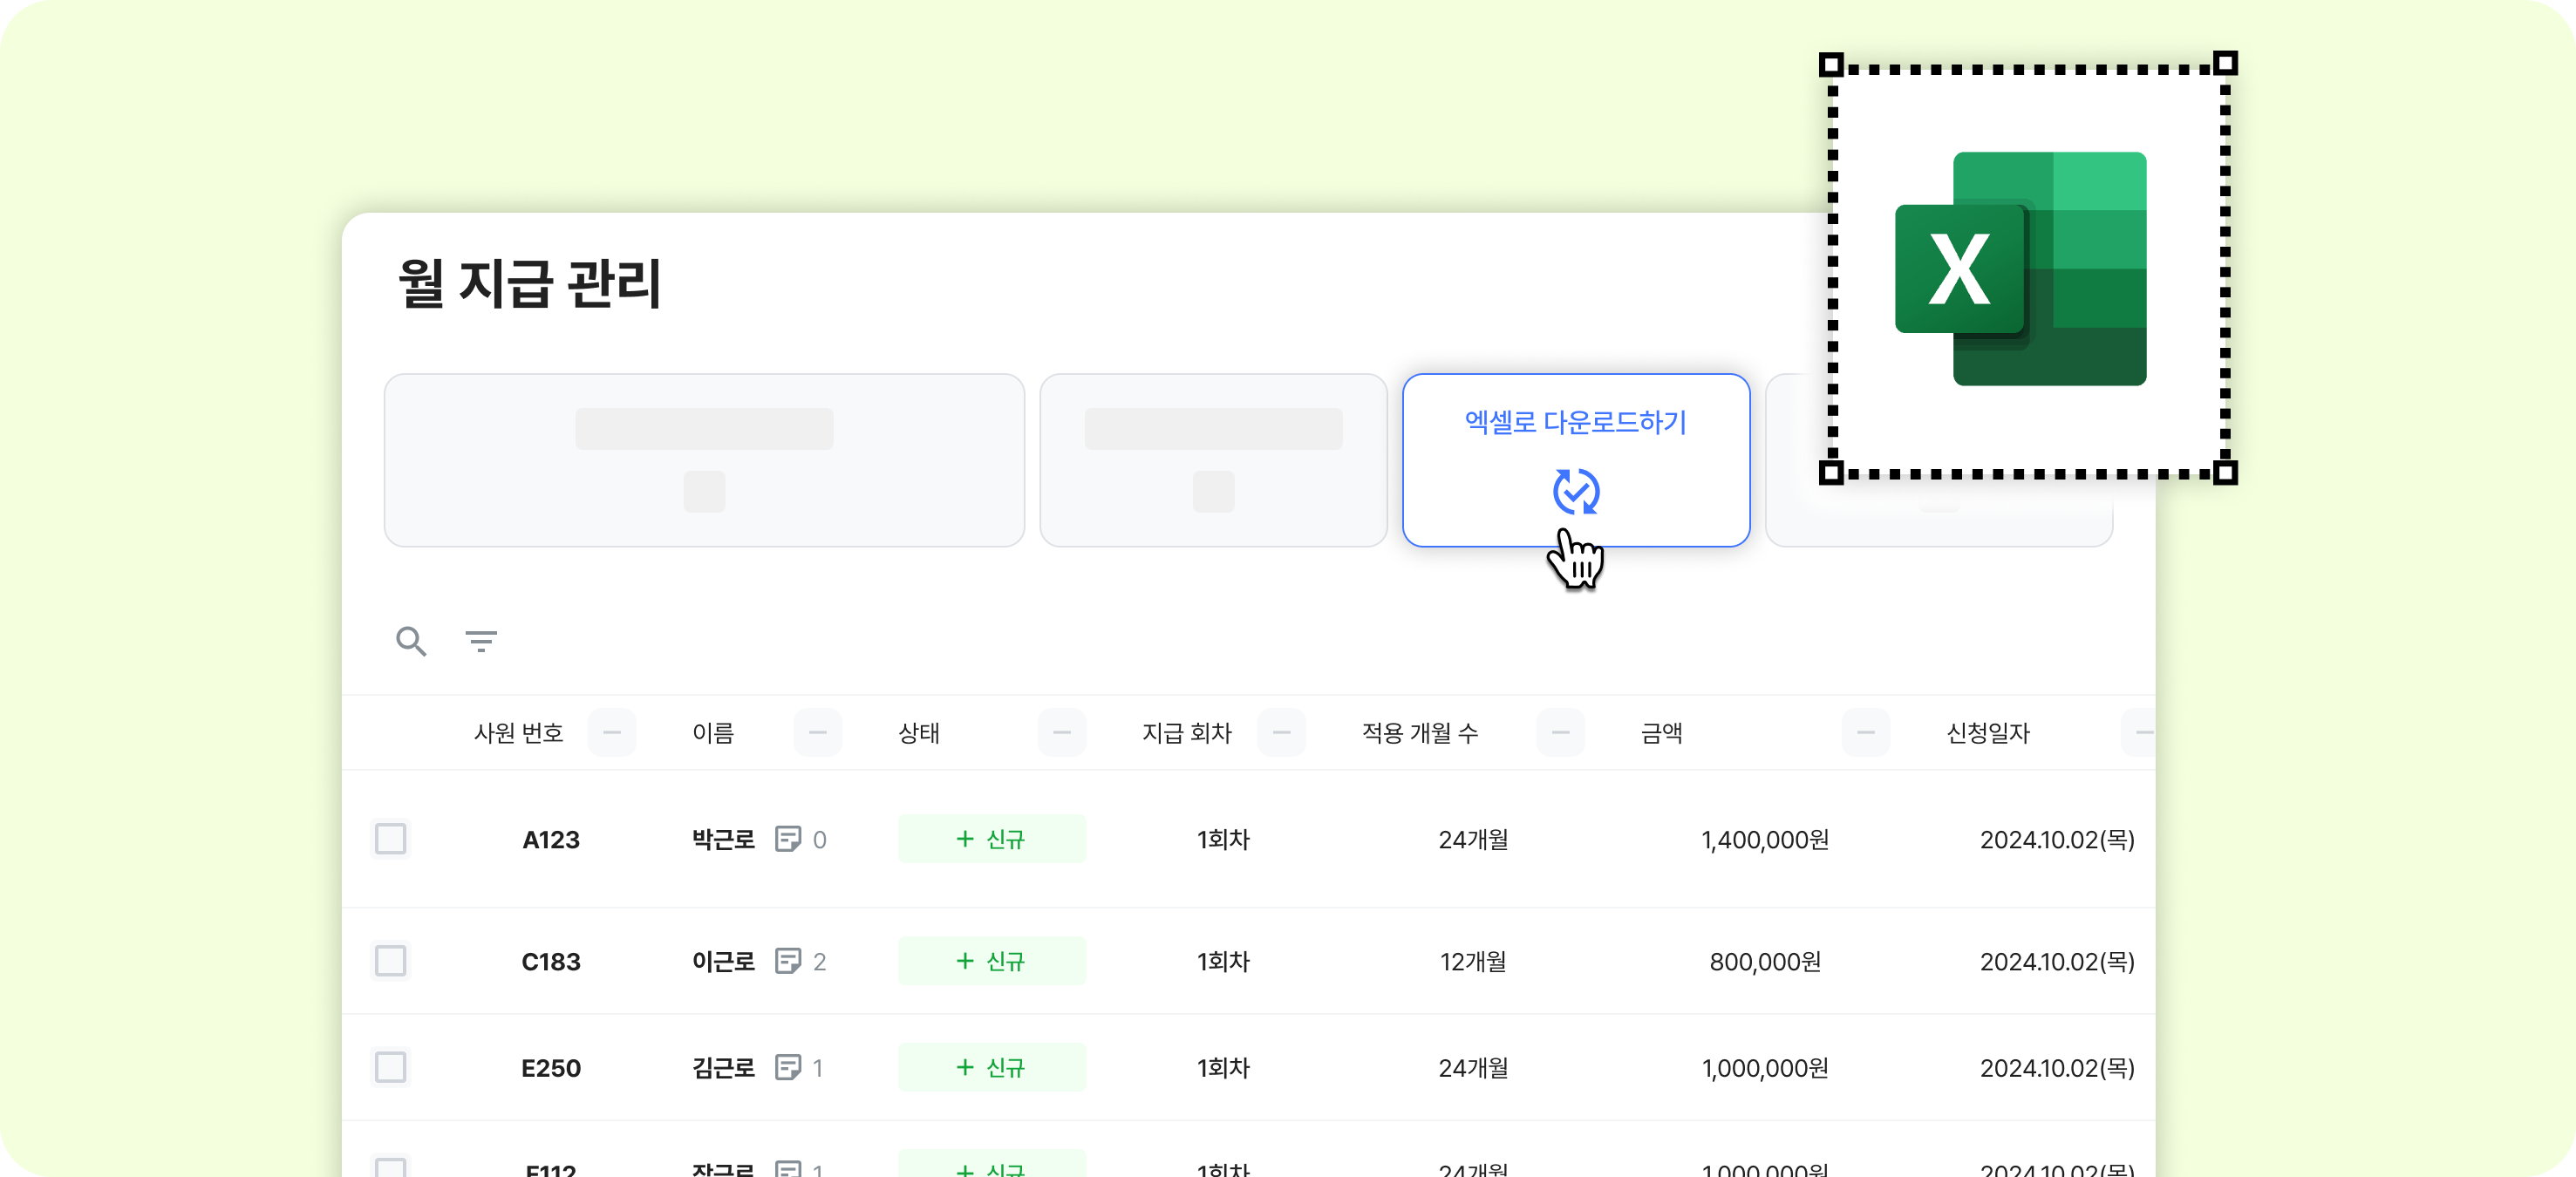Image resolution: width=2576 pixels, height=1177 pixels.
Task: Open the memo icon next to 김근로
Action: click(788, 1067)
